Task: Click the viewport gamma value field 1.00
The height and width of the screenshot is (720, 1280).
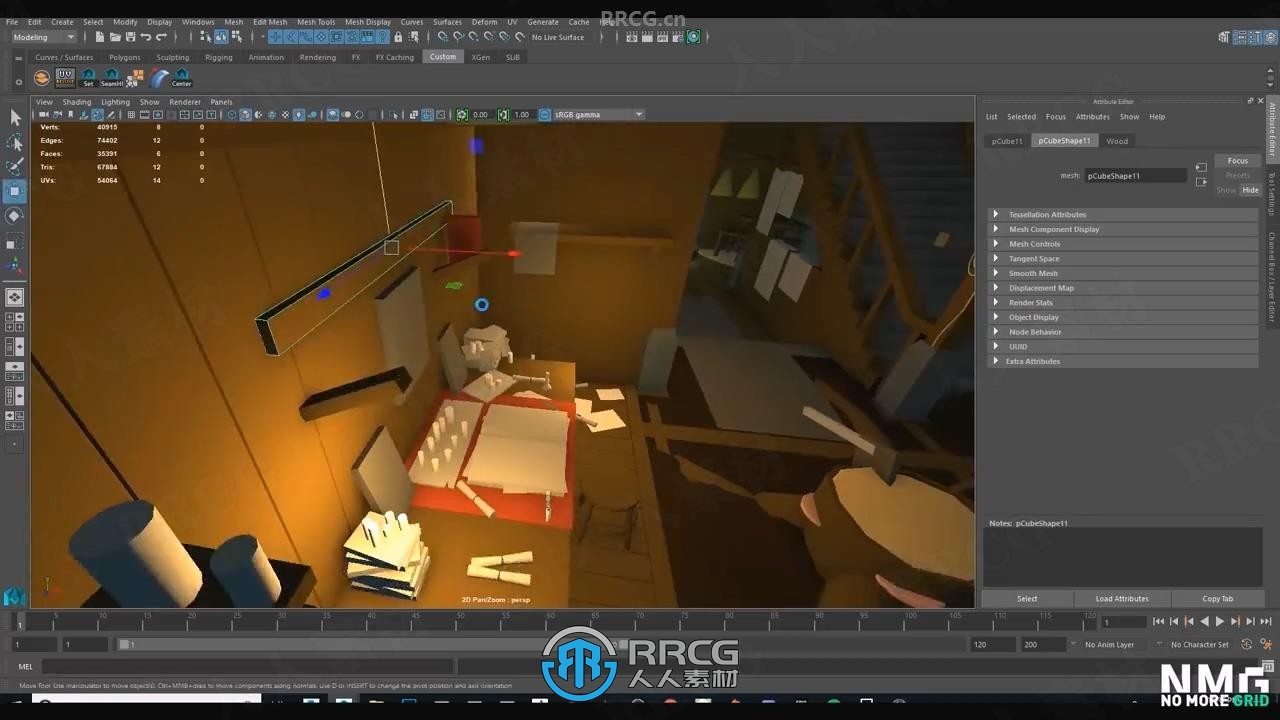Action: (522, 115)
